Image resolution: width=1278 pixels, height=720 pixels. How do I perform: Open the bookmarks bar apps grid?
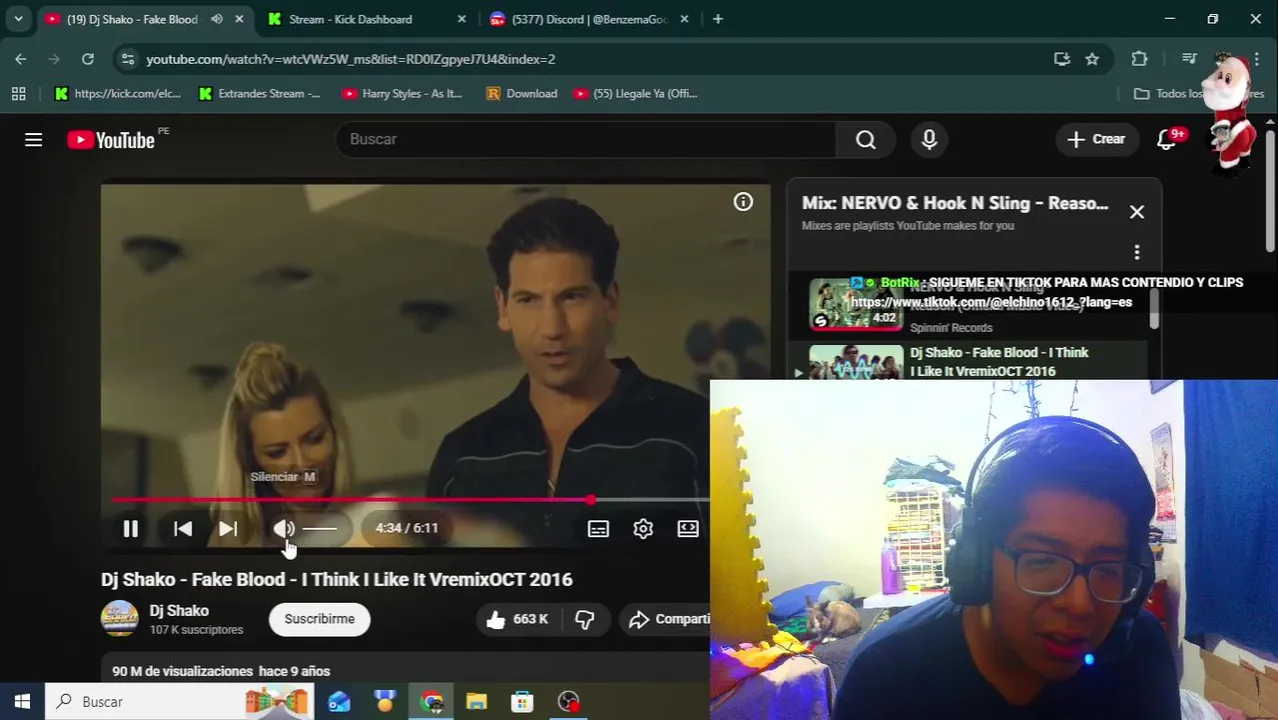point(18,93)
